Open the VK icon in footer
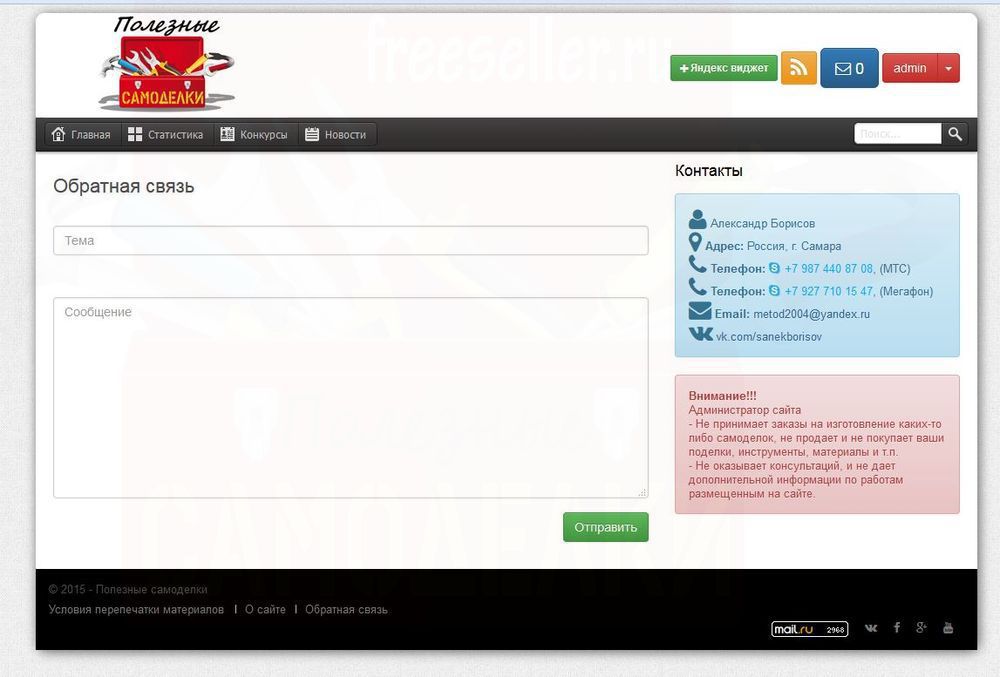 871,628
